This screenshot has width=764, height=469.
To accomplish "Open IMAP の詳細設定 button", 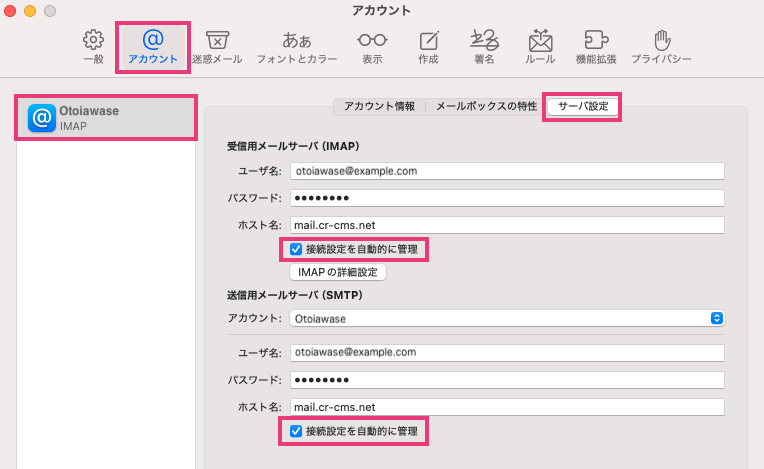I will tap(338, 272).
